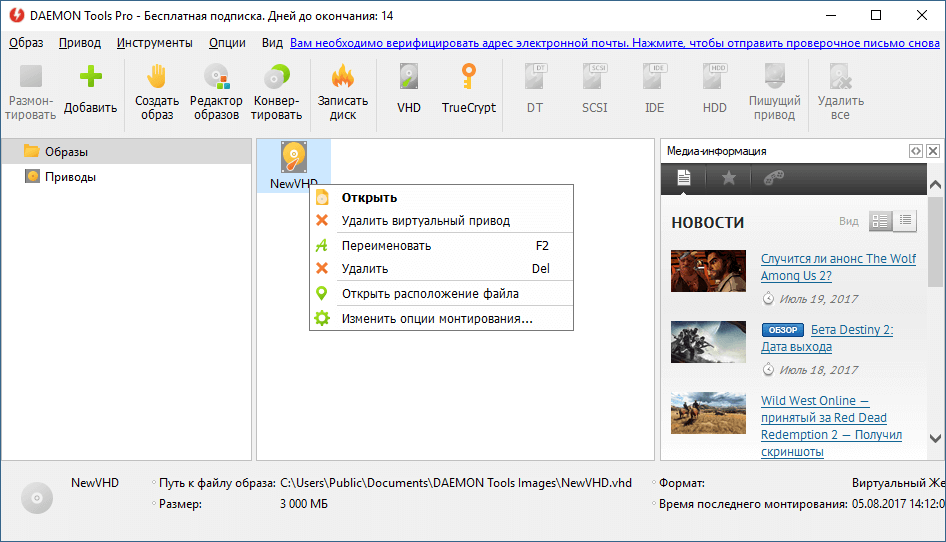Click the 3 000 МБ size value
Viewport: 946px width, 542px height.
[303, 503]
